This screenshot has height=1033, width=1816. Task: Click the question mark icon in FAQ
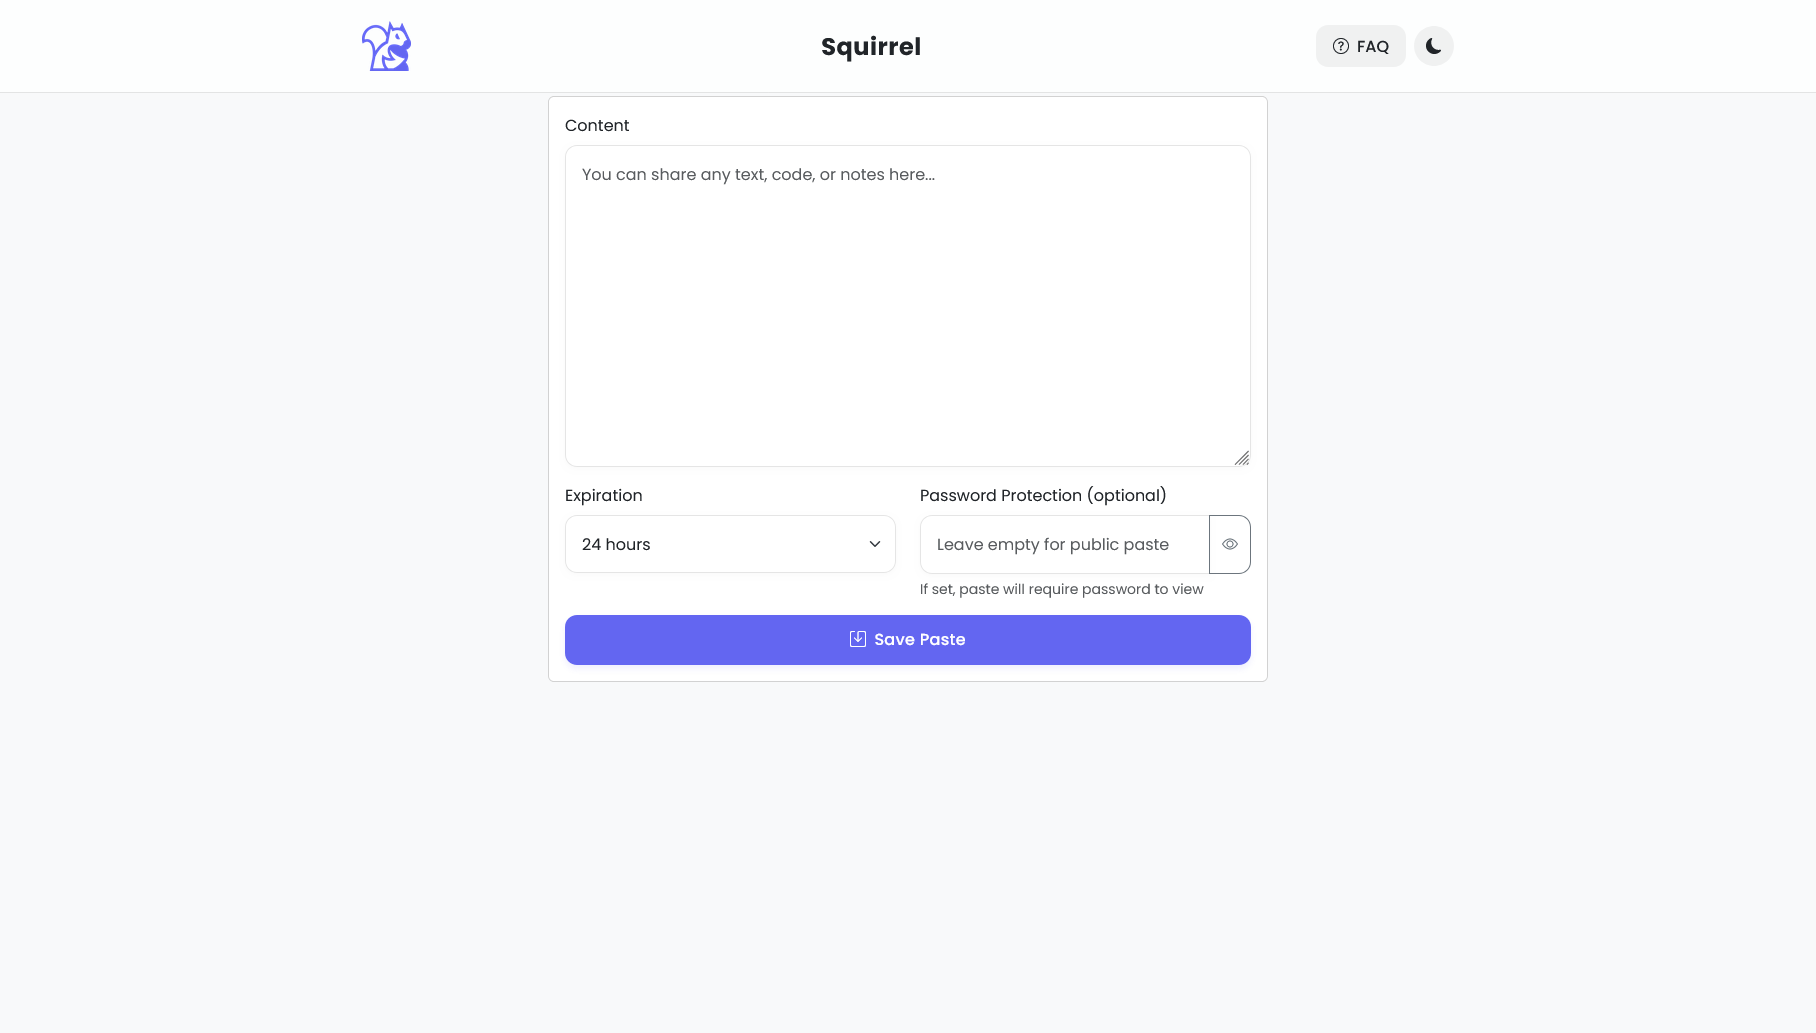(x=1341, y=46)
